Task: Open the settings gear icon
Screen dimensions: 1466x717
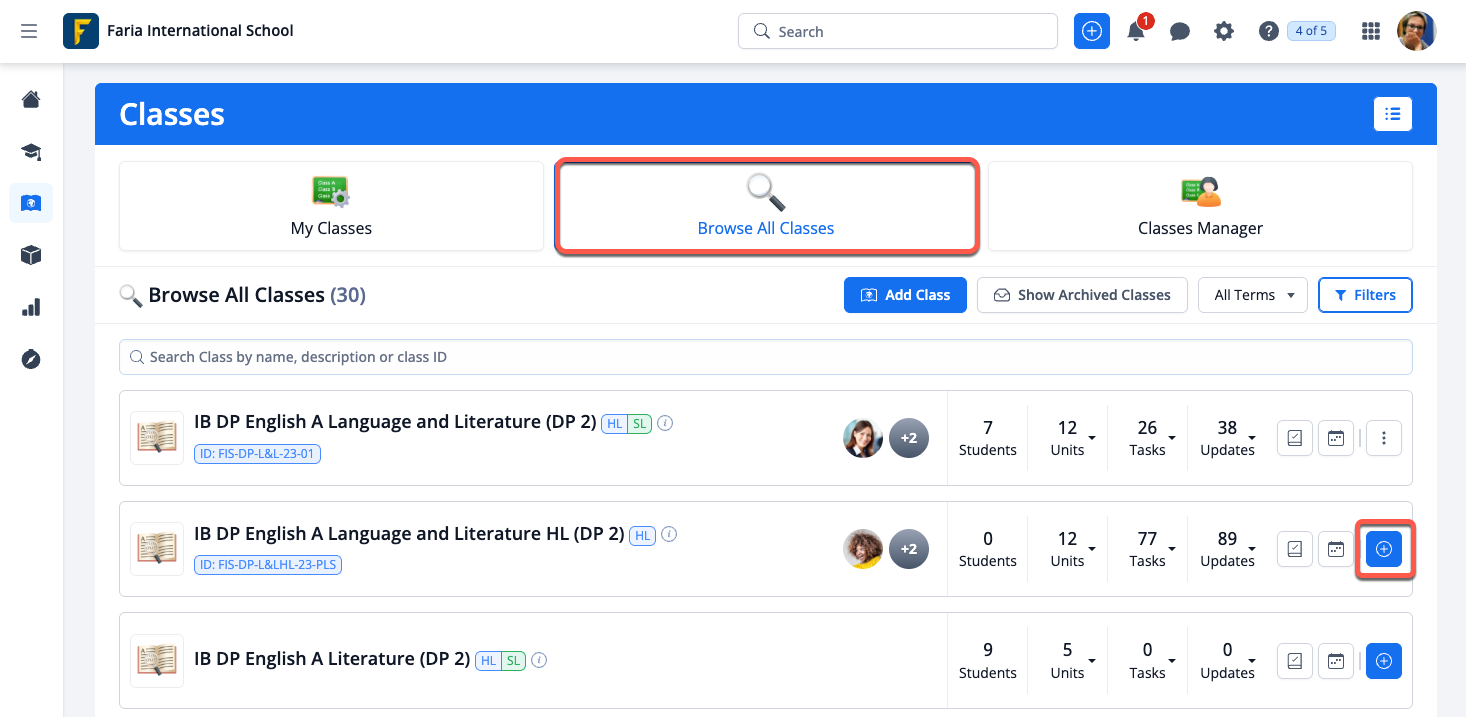Action: pos(1224,32)
